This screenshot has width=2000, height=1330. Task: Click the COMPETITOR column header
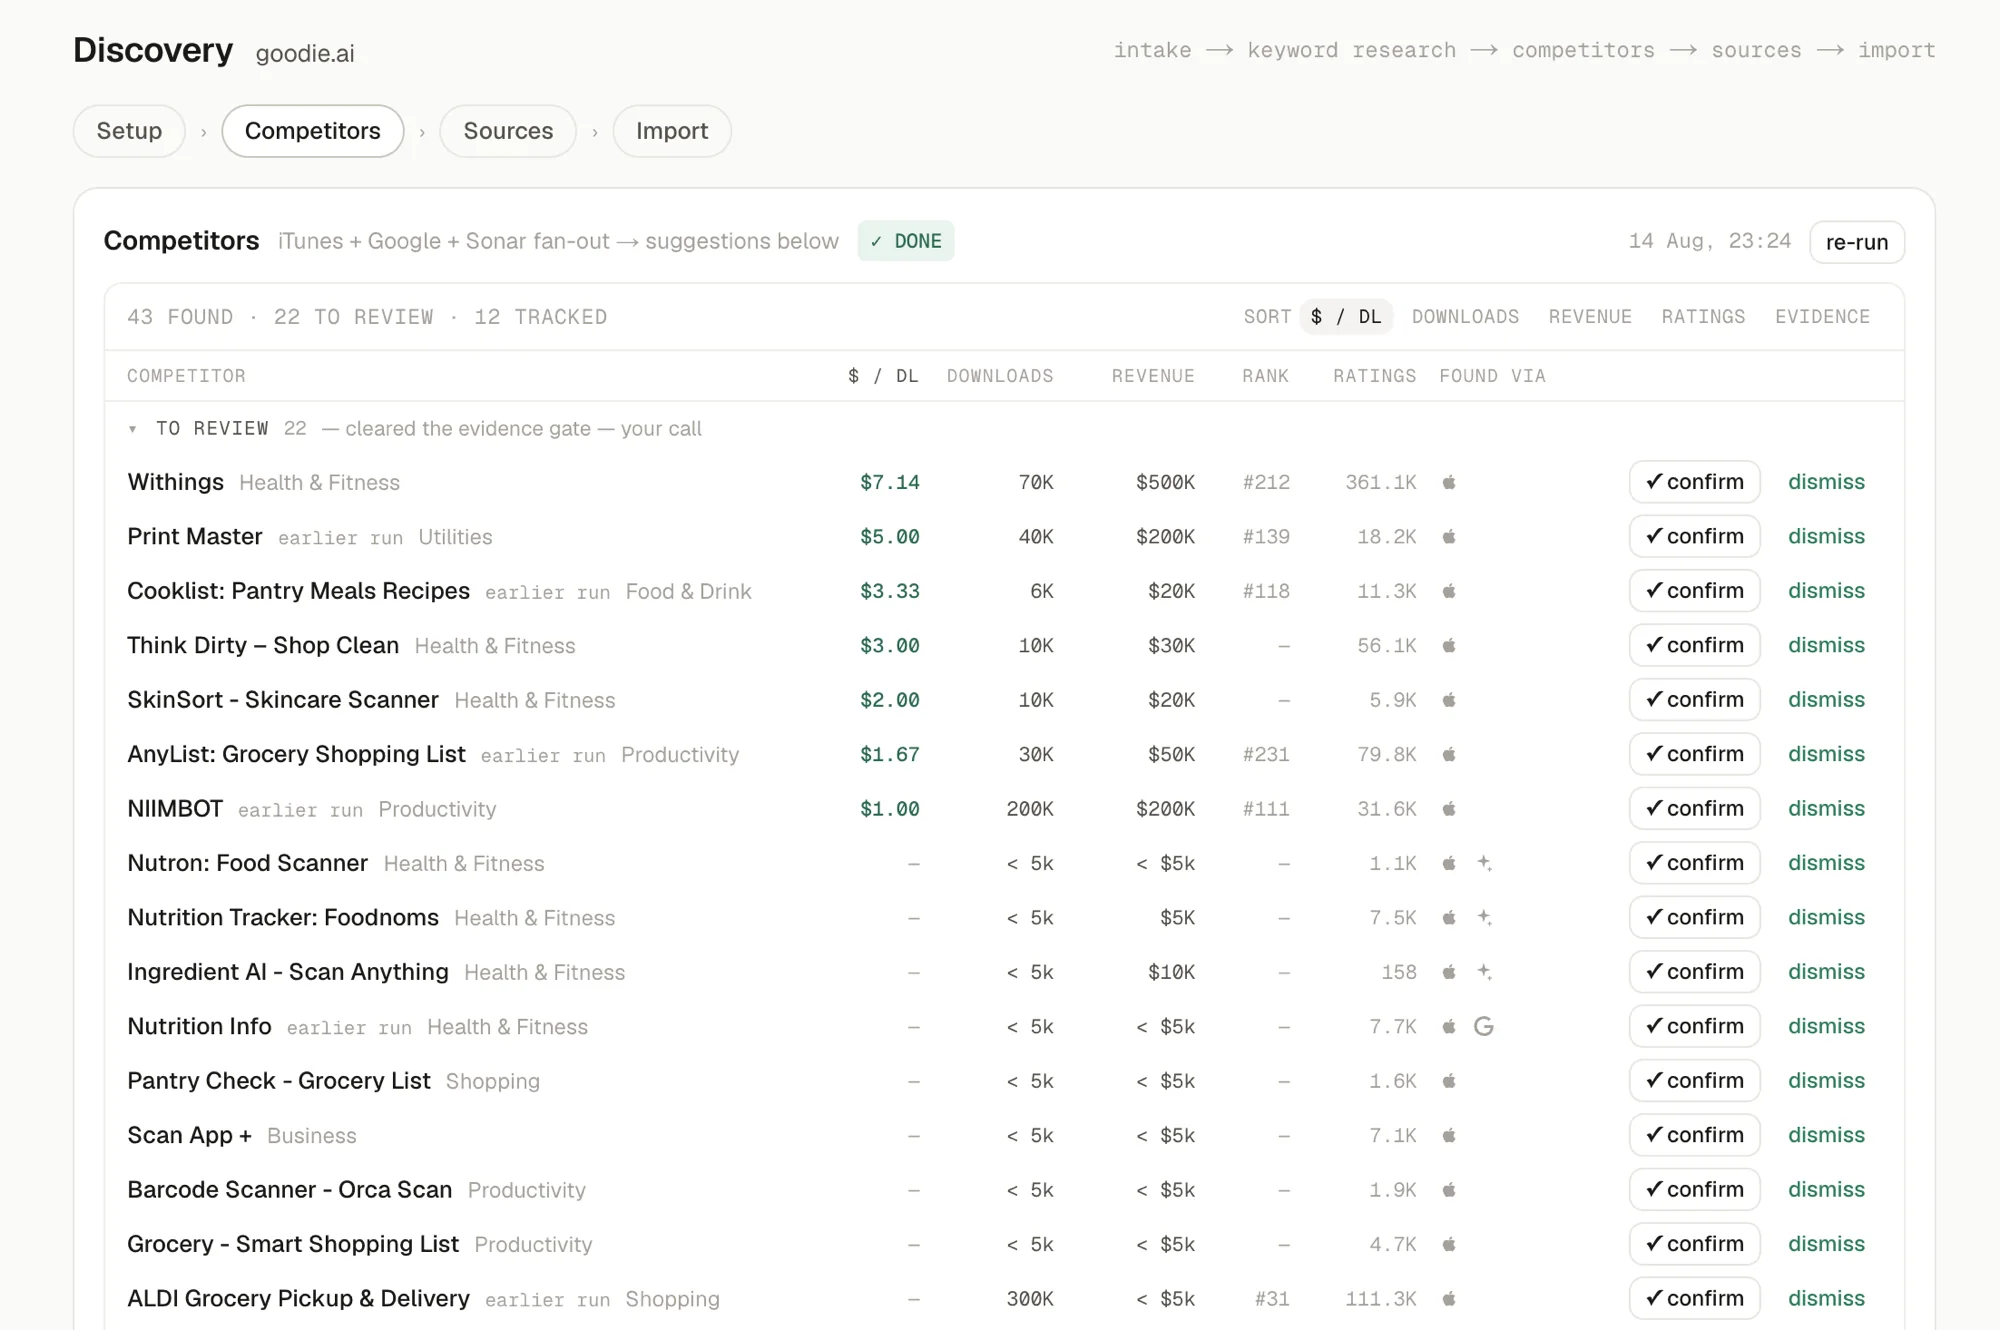[x=186, y=376]
